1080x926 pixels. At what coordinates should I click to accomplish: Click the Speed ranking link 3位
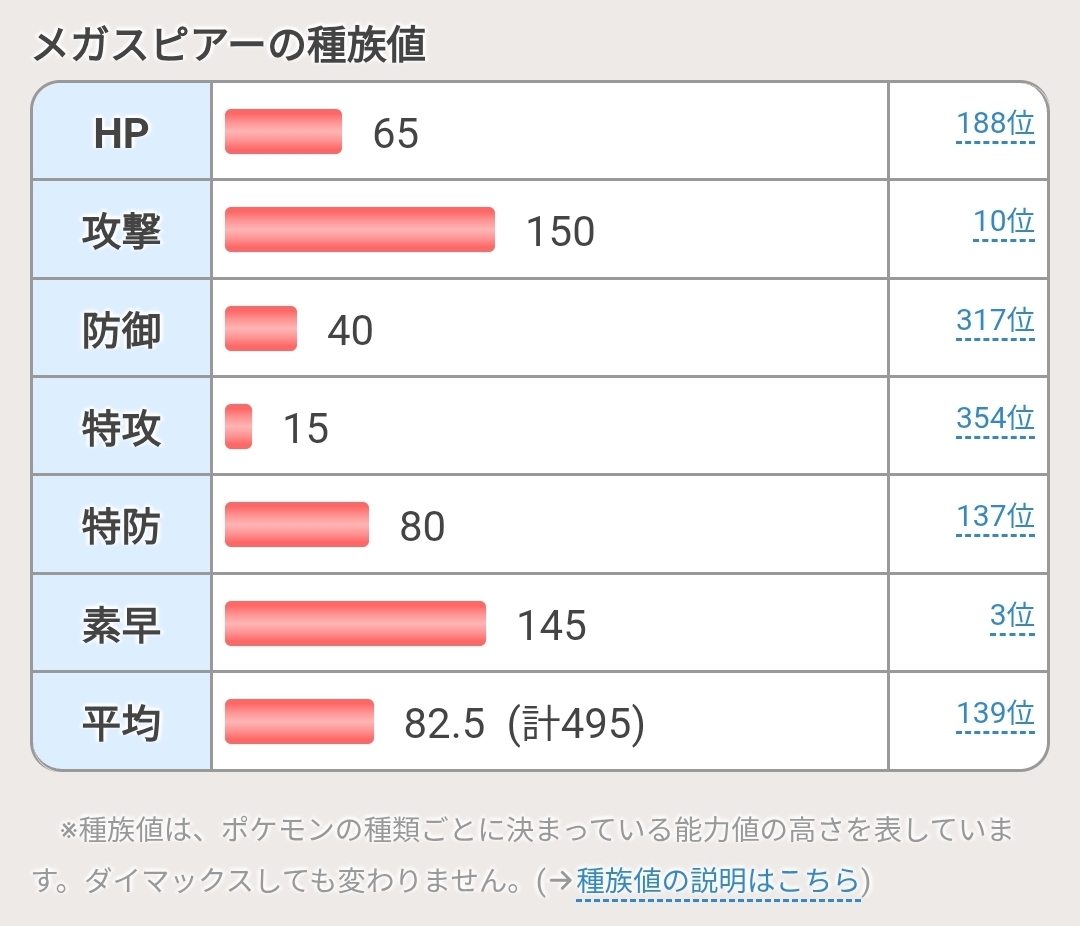[x=1011, y=615]
